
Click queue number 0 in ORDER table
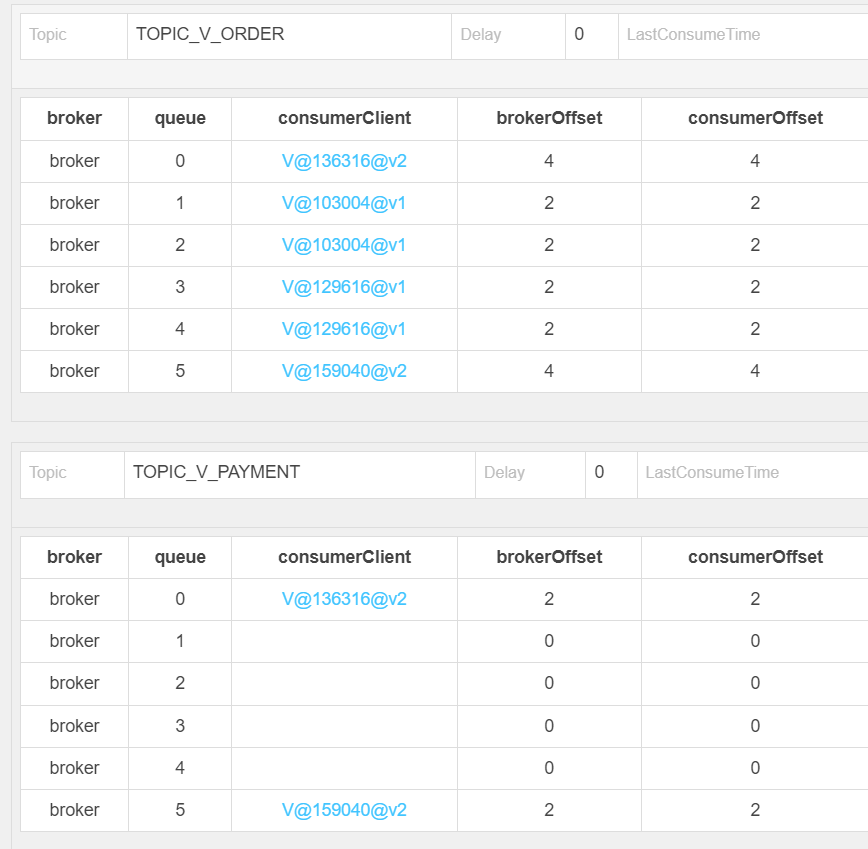point(180,161)
